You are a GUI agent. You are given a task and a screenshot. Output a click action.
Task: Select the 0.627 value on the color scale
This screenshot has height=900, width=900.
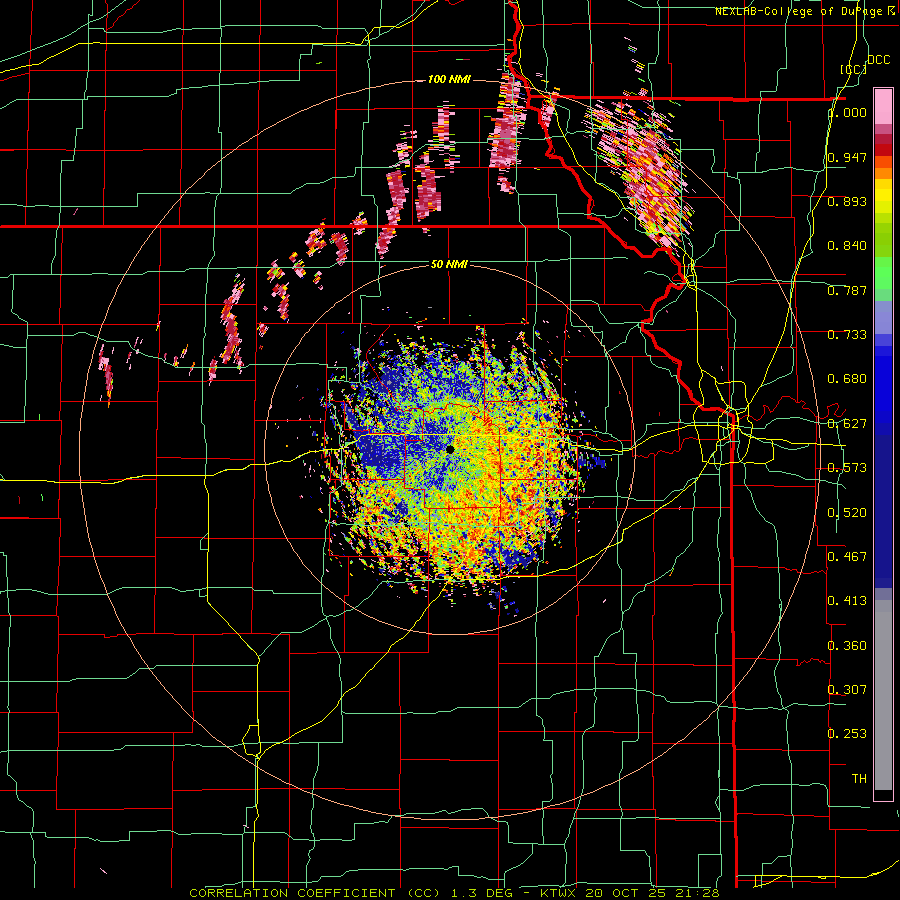click(847, 424)
